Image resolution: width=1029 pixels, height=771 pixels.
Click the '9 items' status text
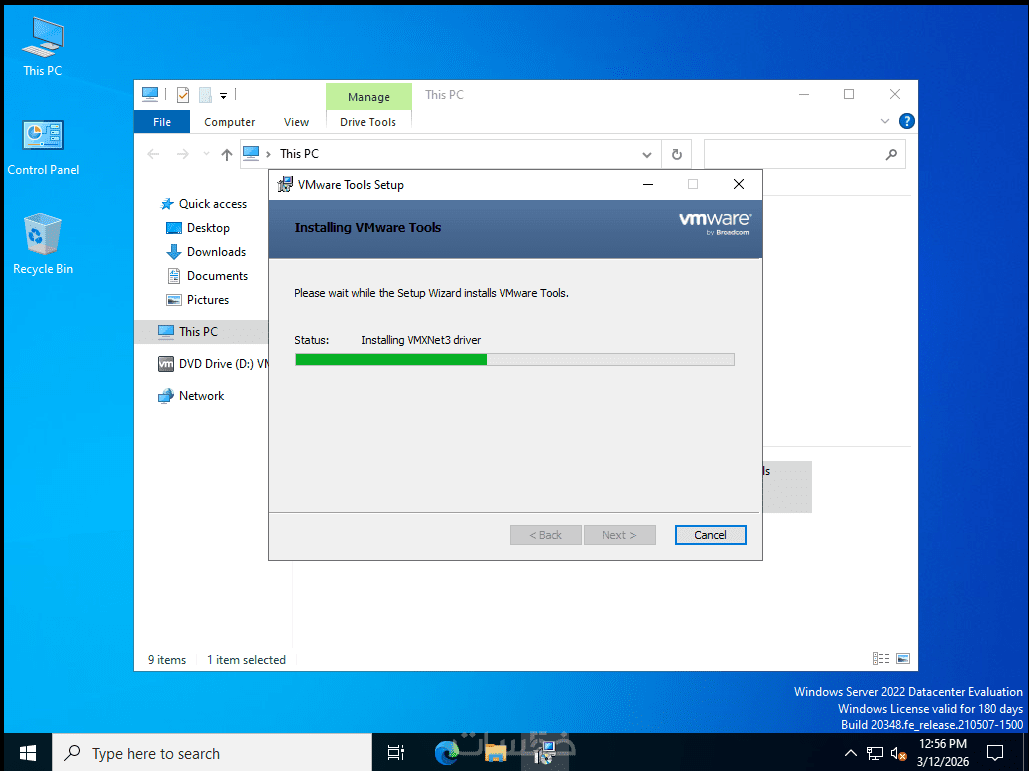(167, 659)
